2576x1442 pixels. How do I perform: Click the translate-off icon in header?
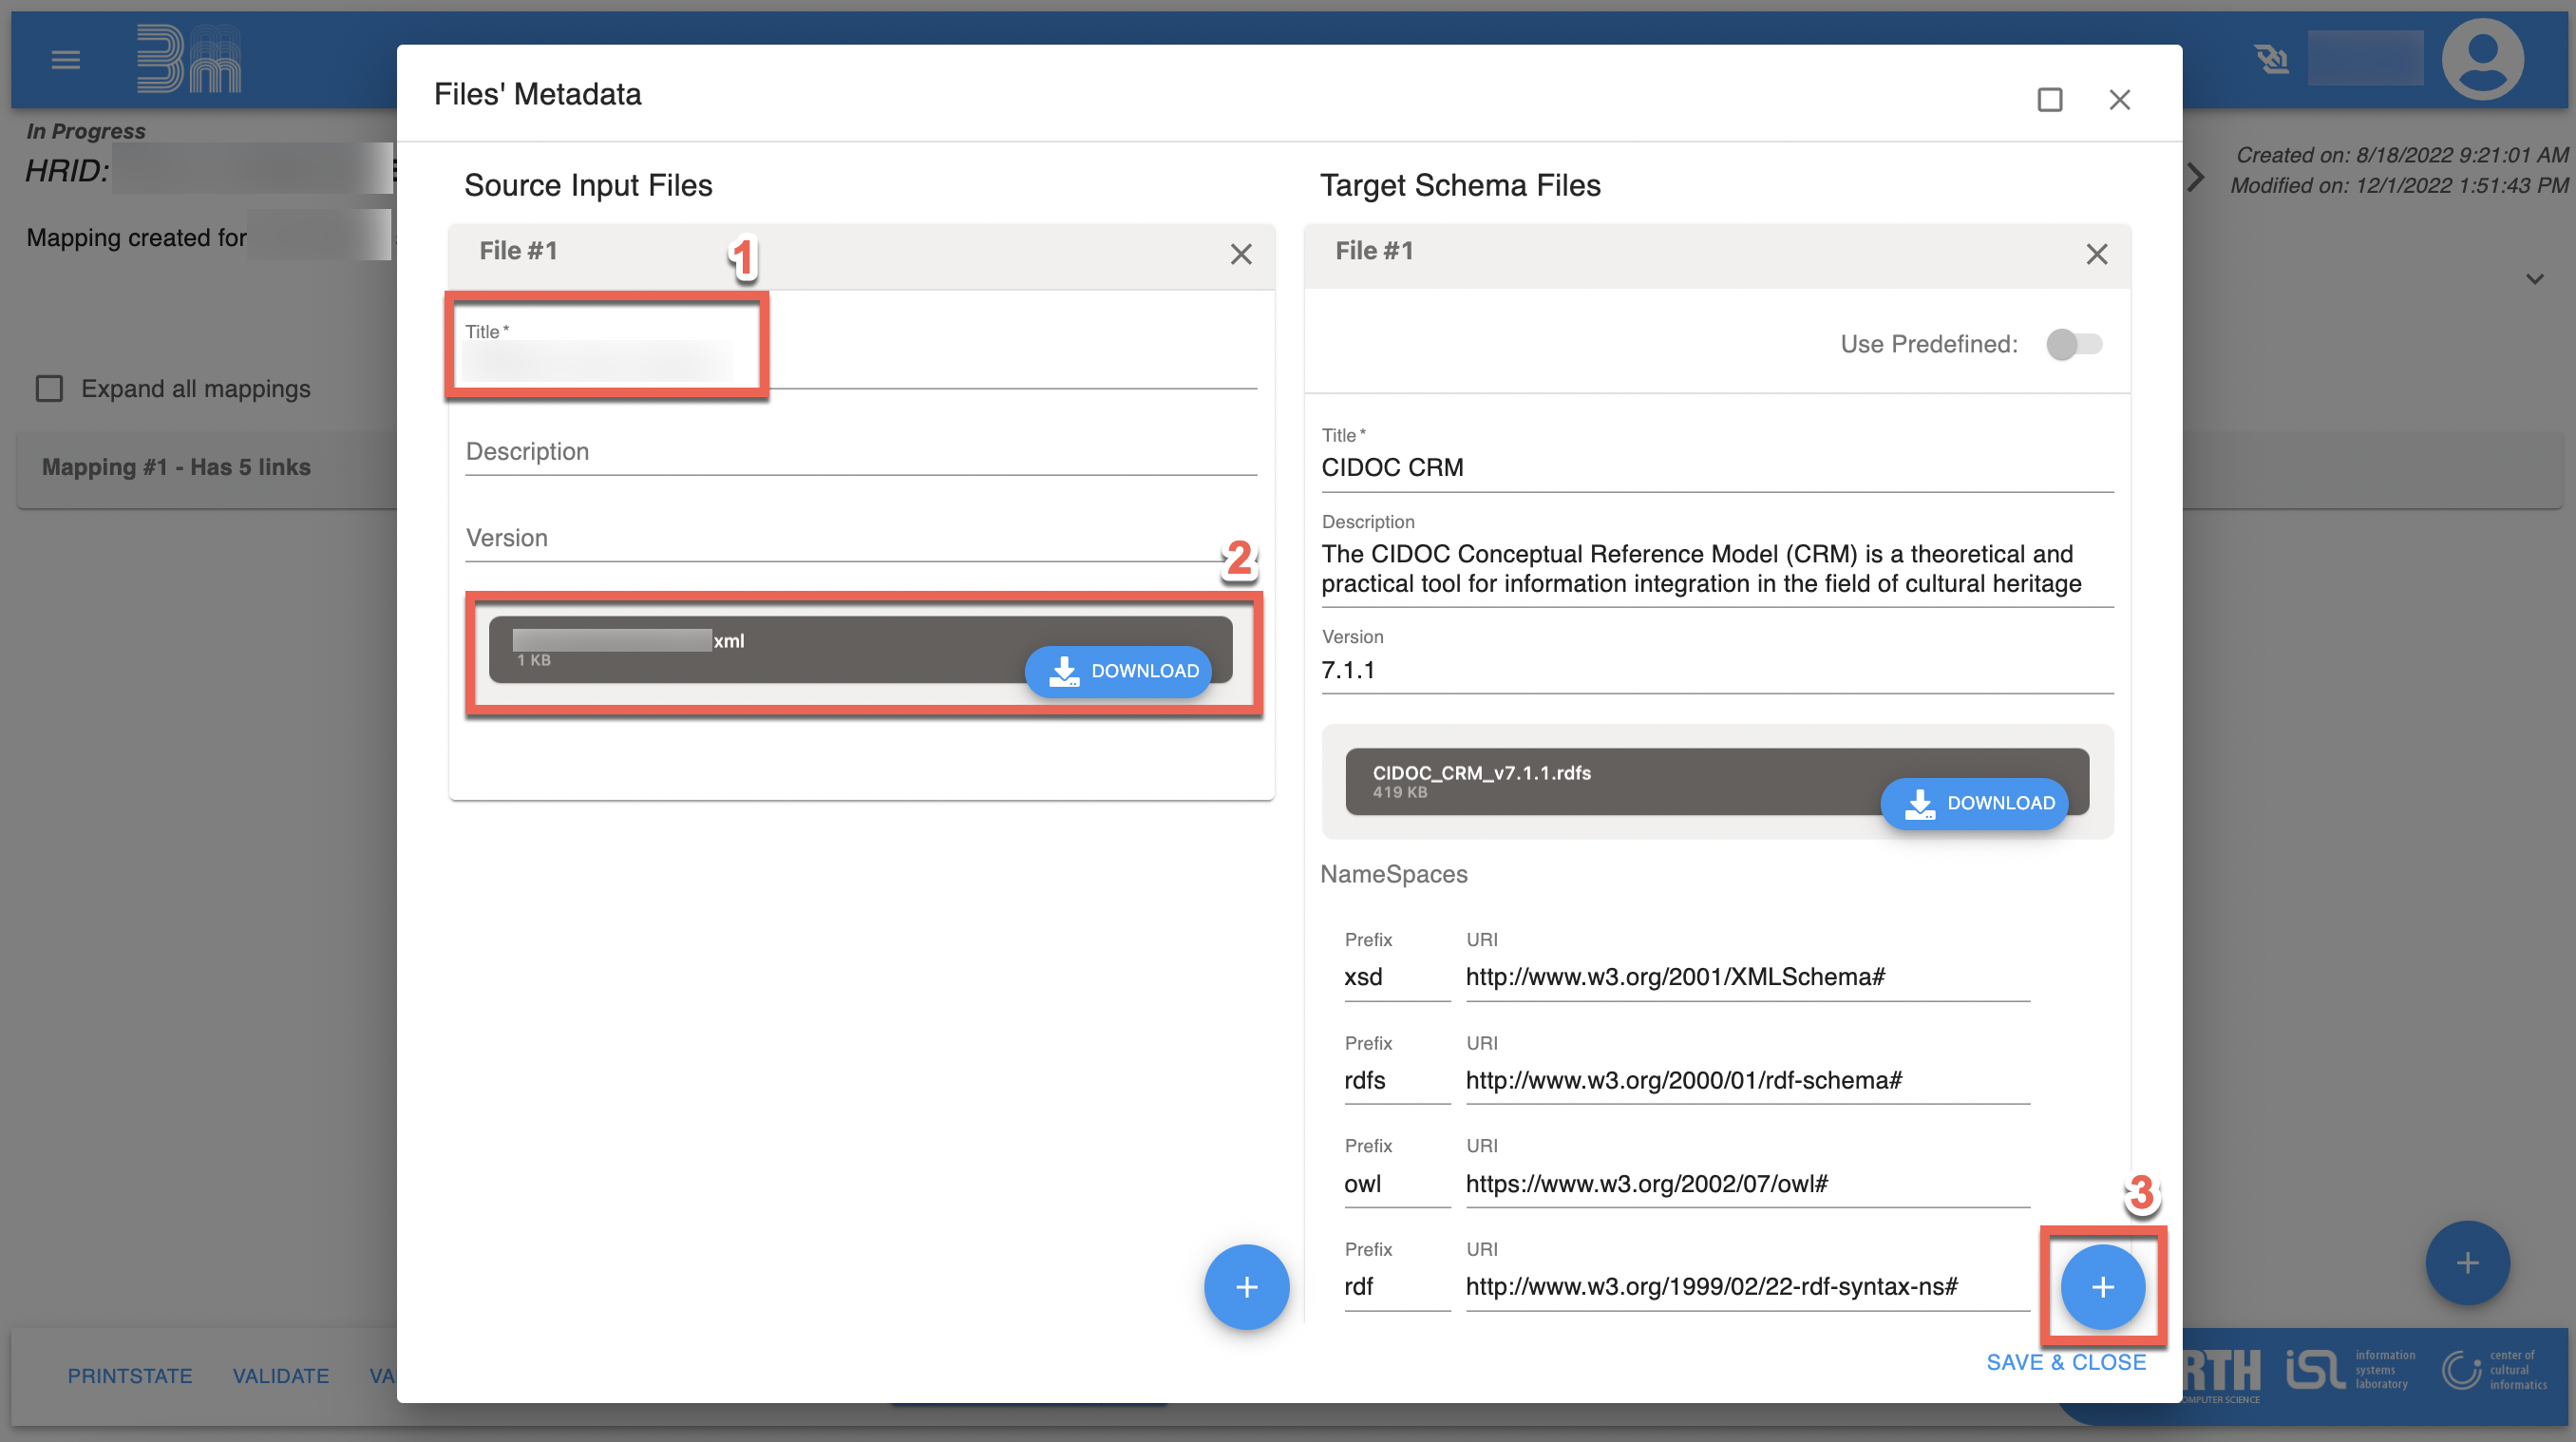tap(2271, 60)
